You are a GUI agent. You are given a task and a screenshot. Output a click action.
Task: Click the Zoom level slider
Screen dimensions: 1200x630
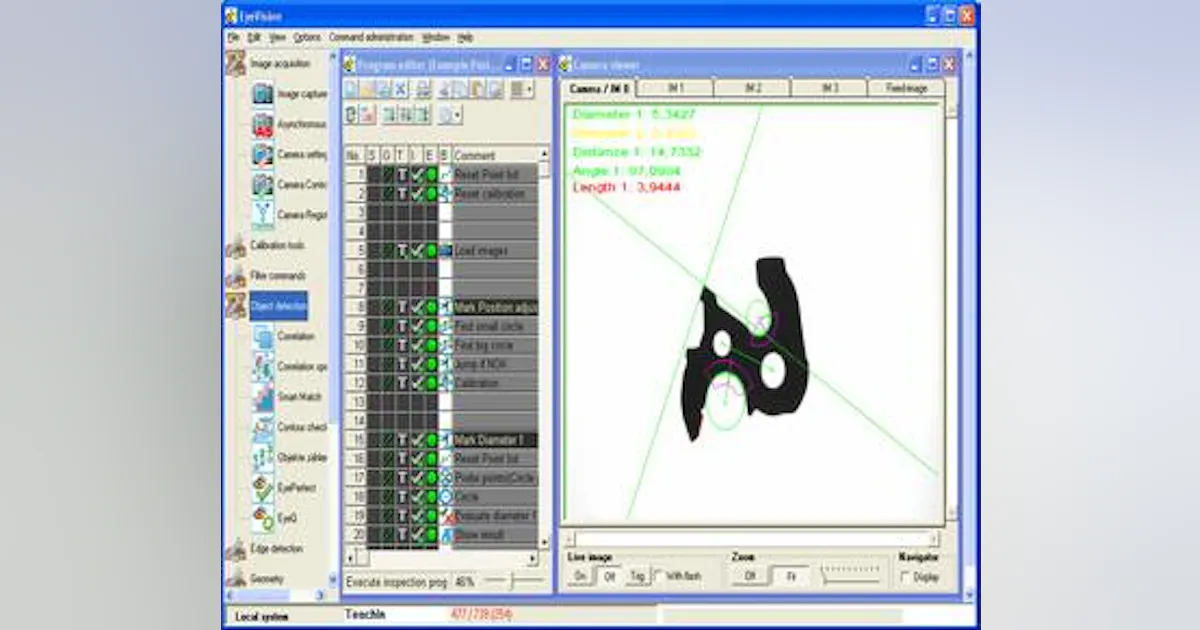(x=850, y=575)
